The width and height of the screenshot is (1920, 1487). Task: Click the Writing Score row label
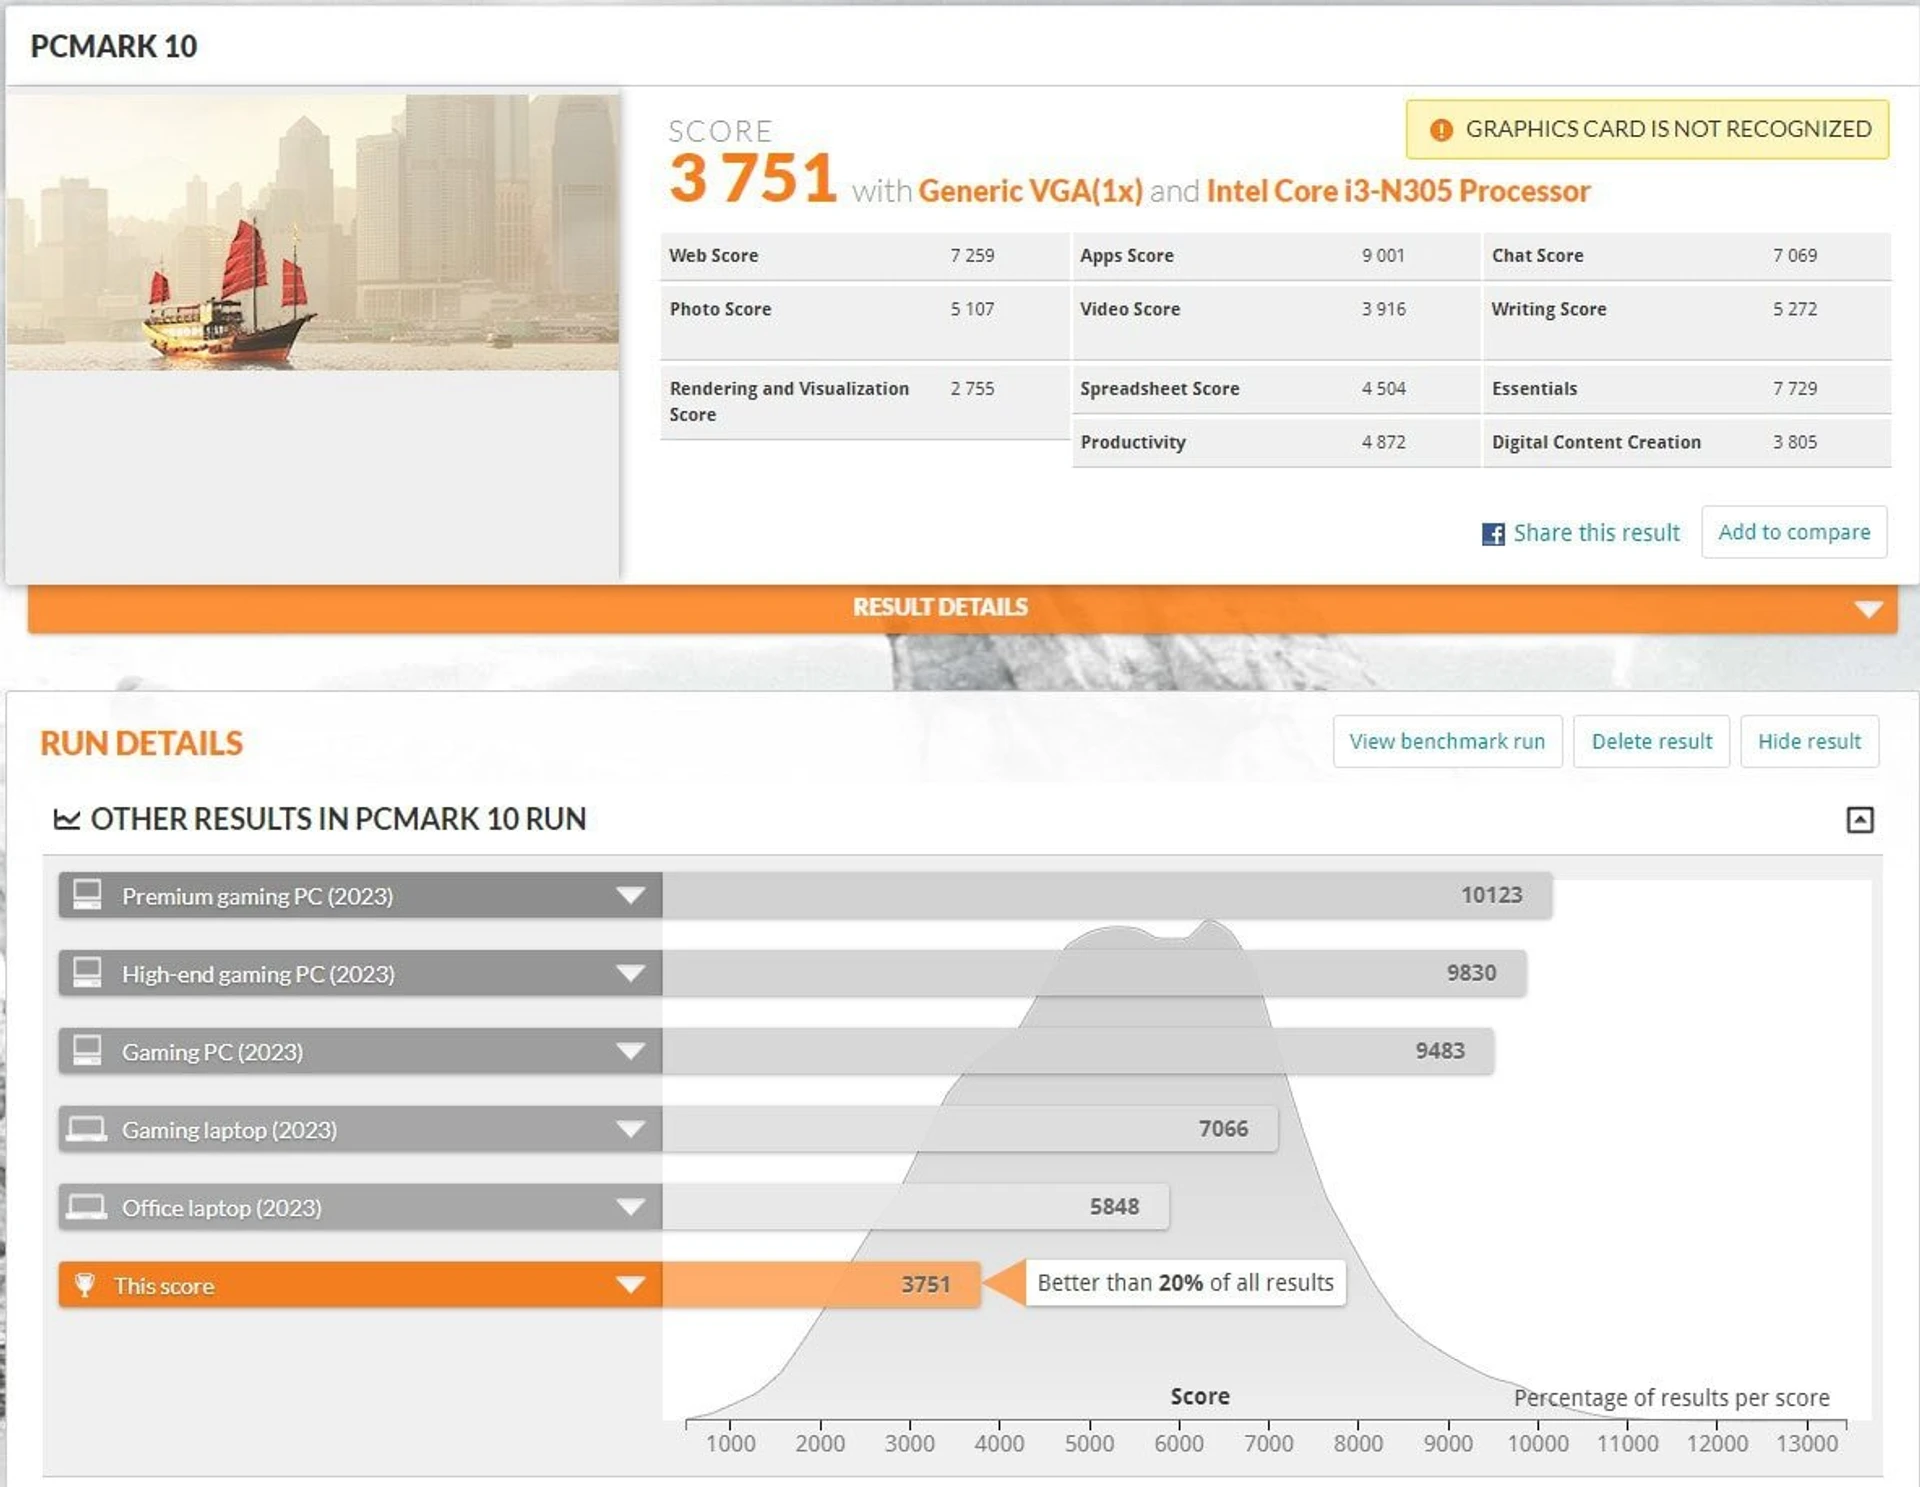[x=1549, y=309]
